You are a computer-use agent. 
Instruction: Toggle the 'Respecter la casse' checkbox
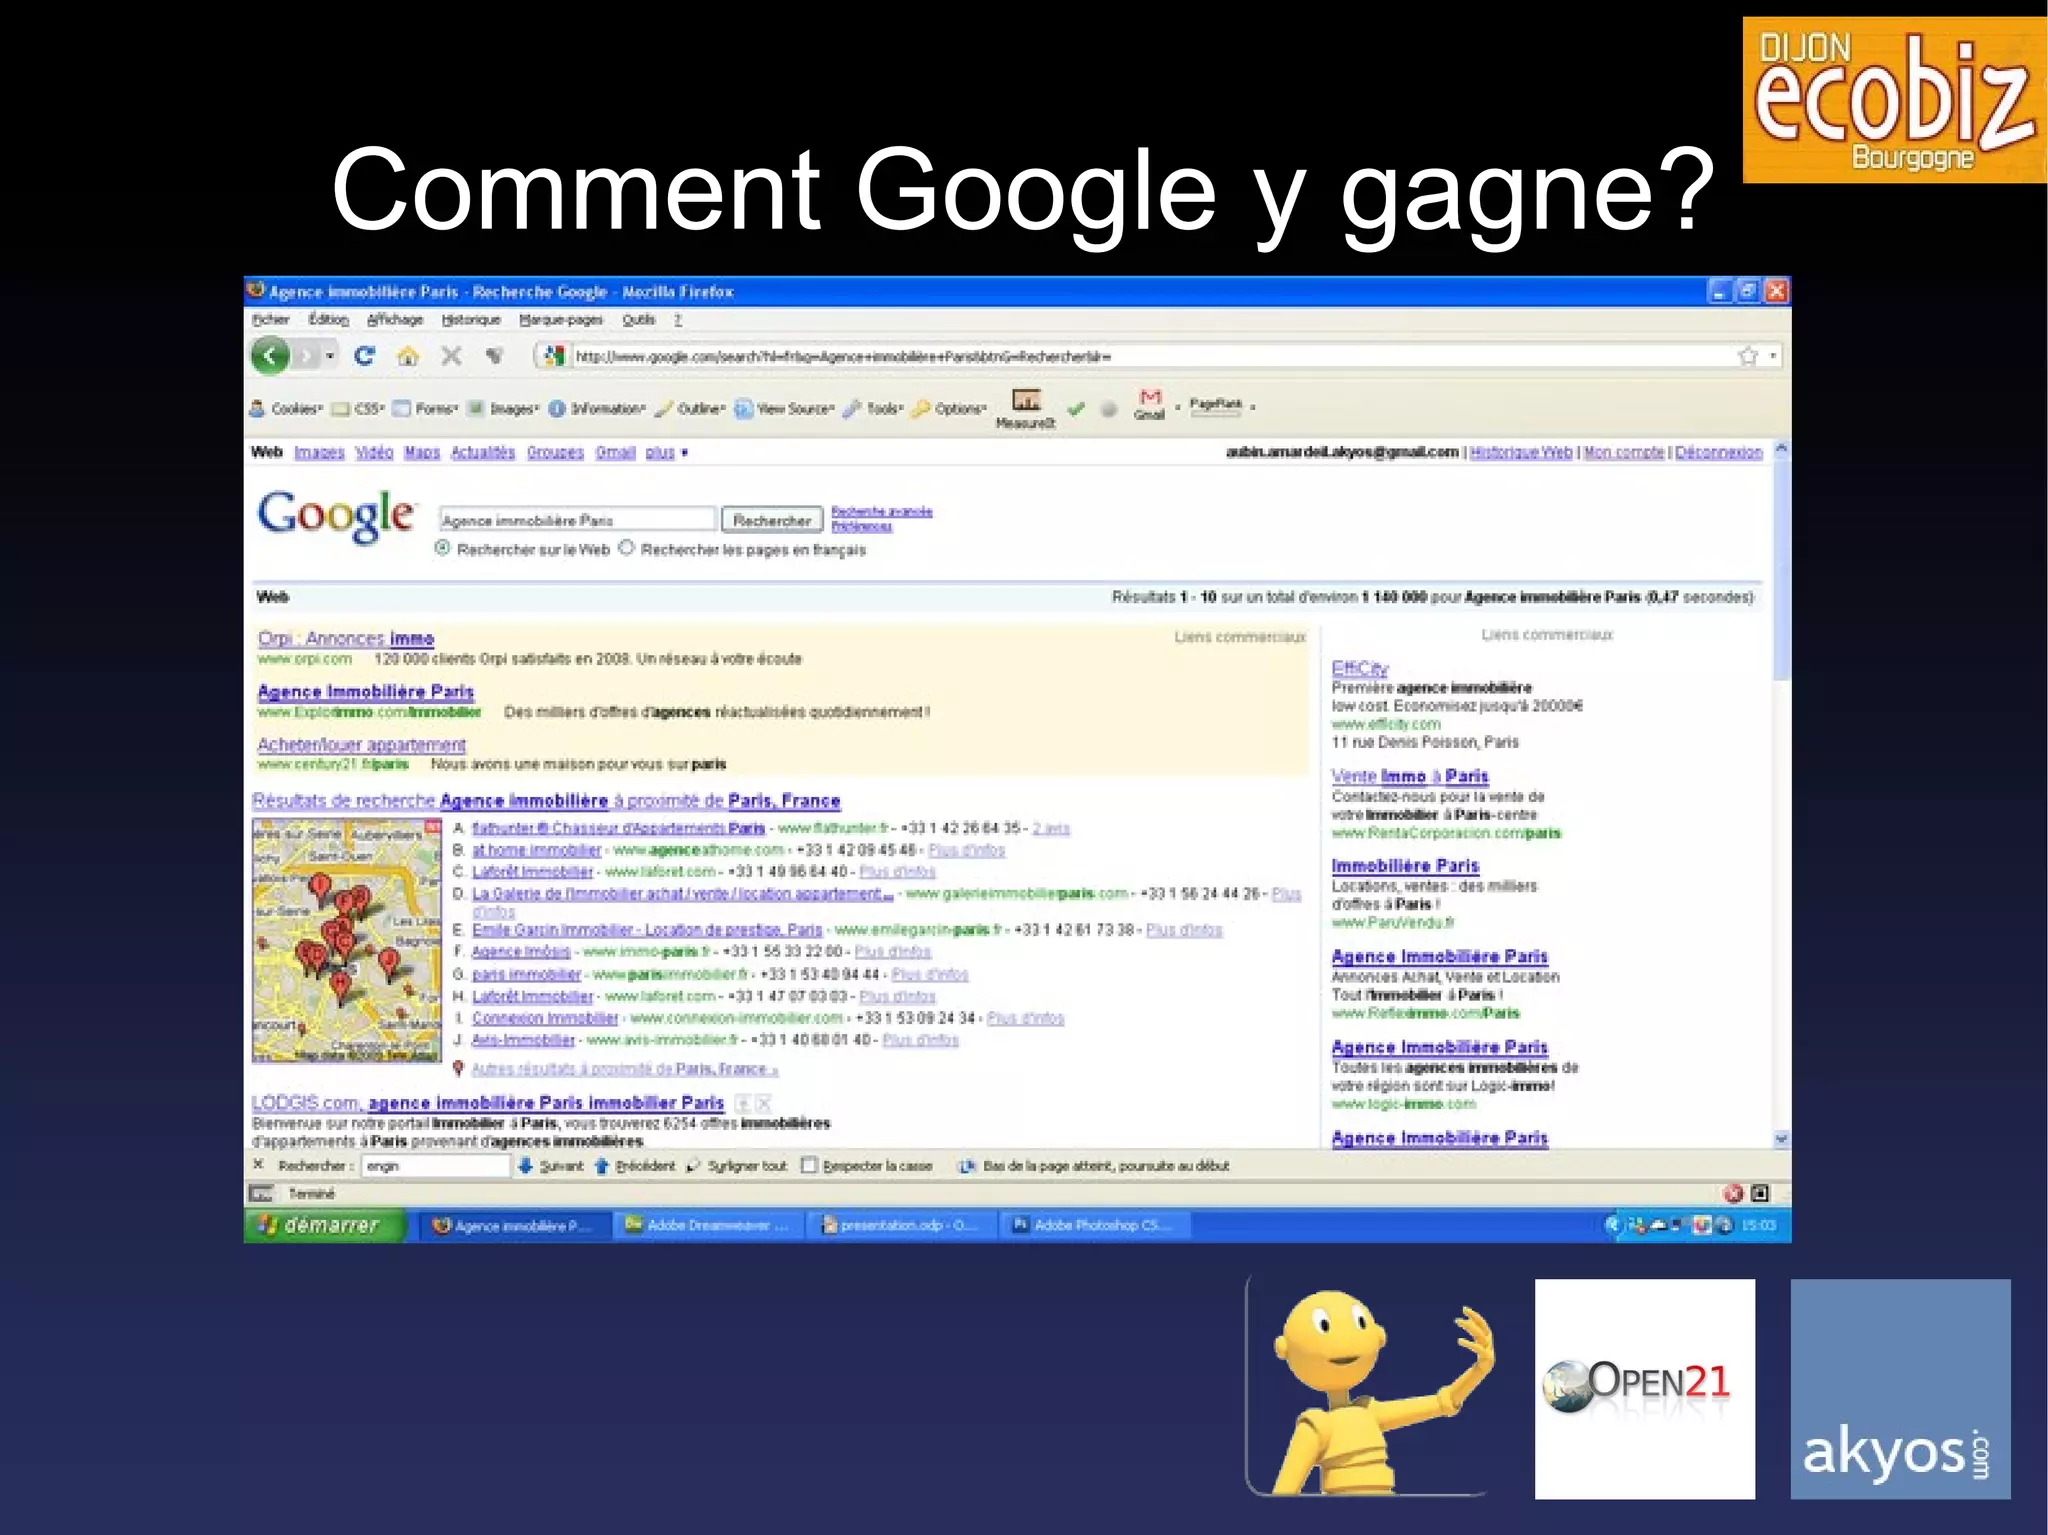pyautogui.click(x=810, y=1166)
